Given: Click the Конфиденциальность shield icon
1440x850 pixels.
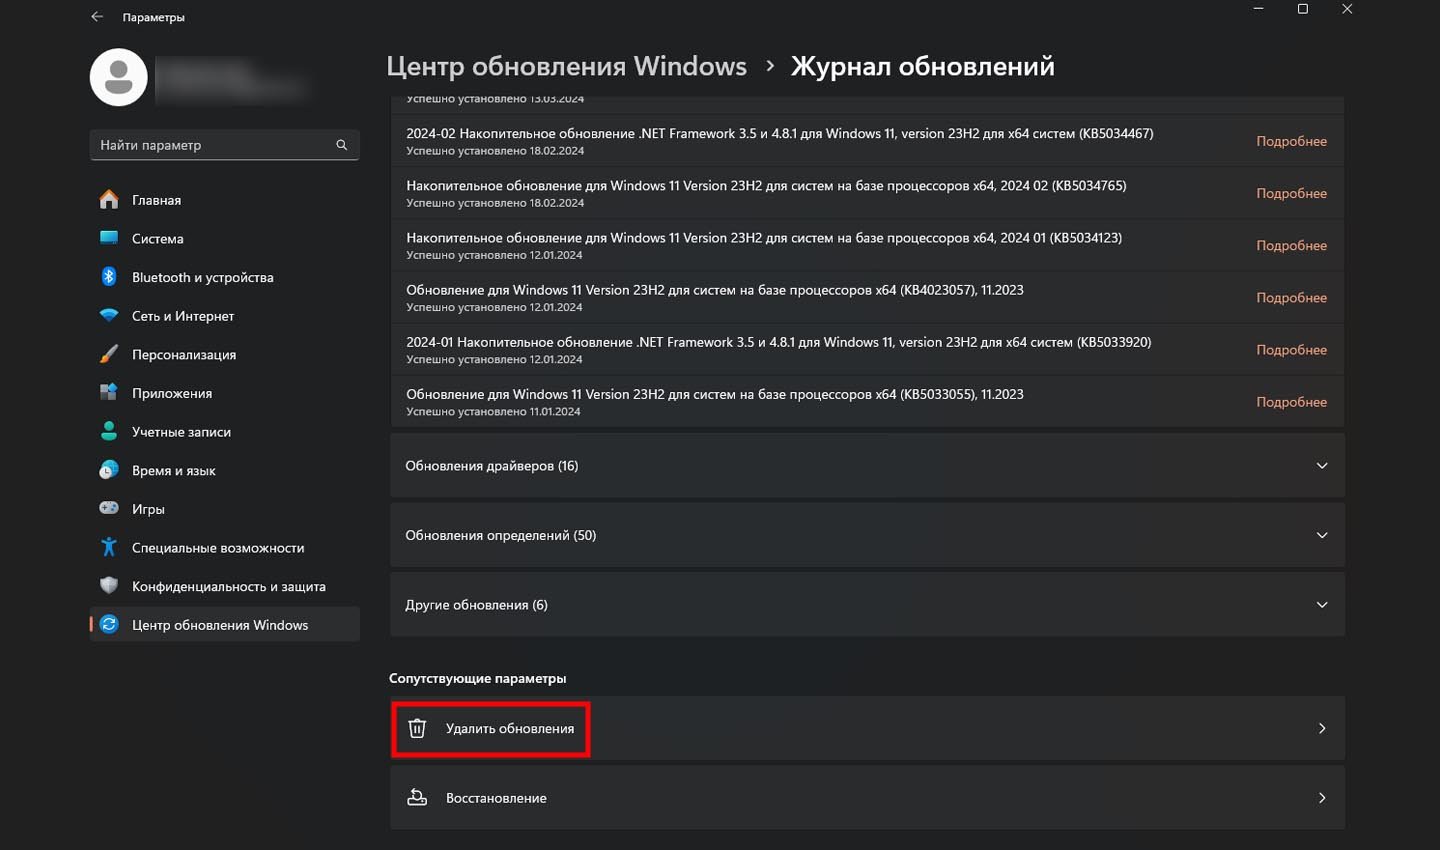Looking at the screenshot, I should (109, 586).
